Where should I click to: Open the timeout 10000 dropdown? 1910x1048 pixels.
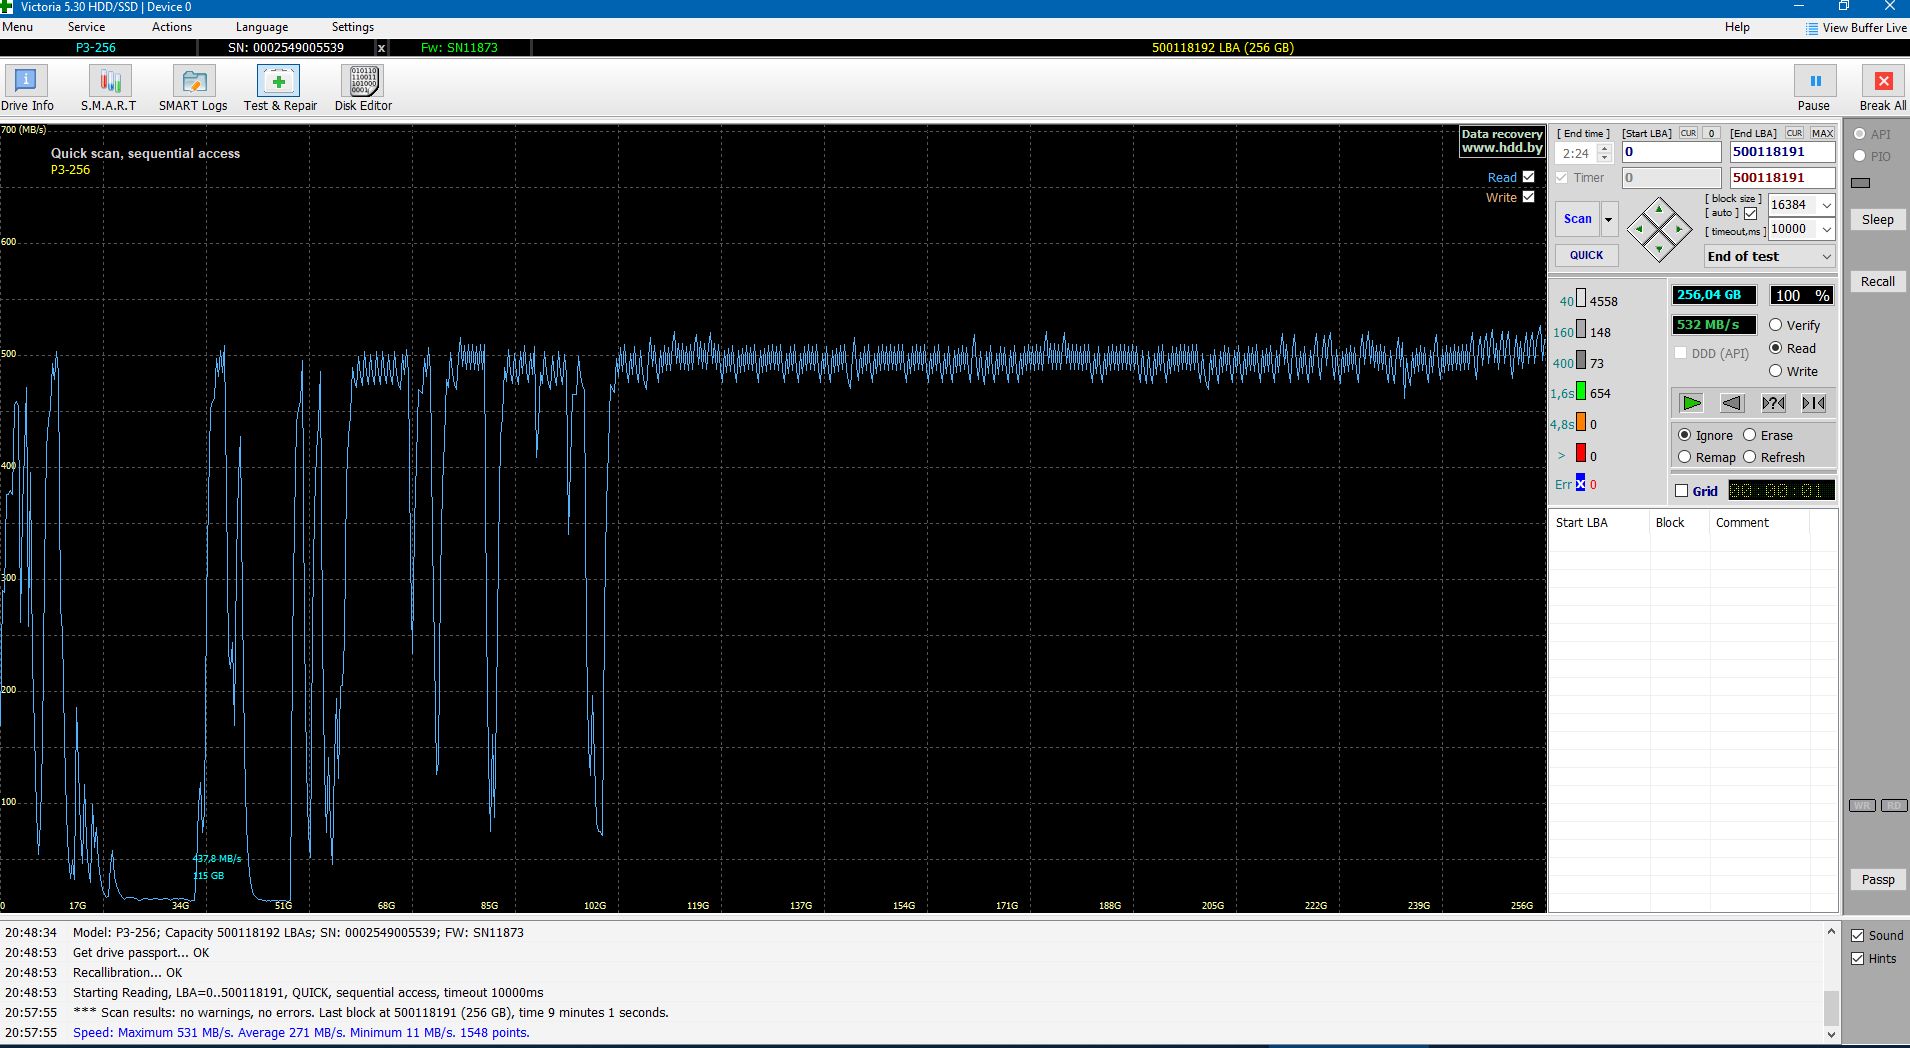pos(1826,229)
